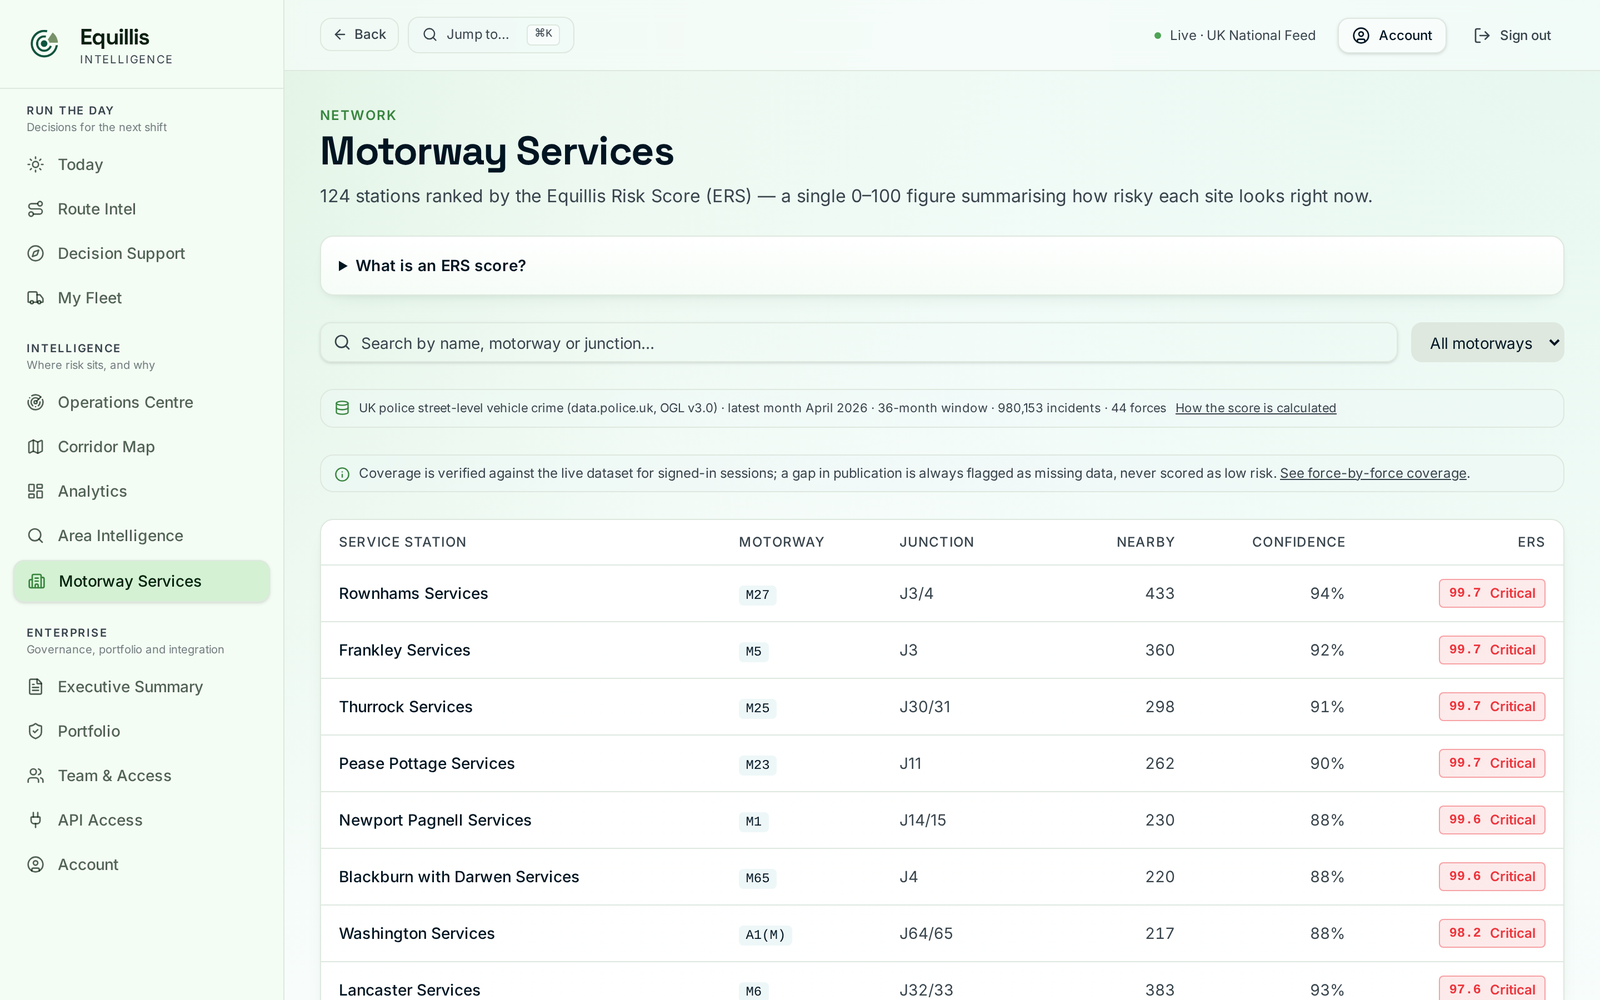Click the Route Intel route icon

coord(36,209)
